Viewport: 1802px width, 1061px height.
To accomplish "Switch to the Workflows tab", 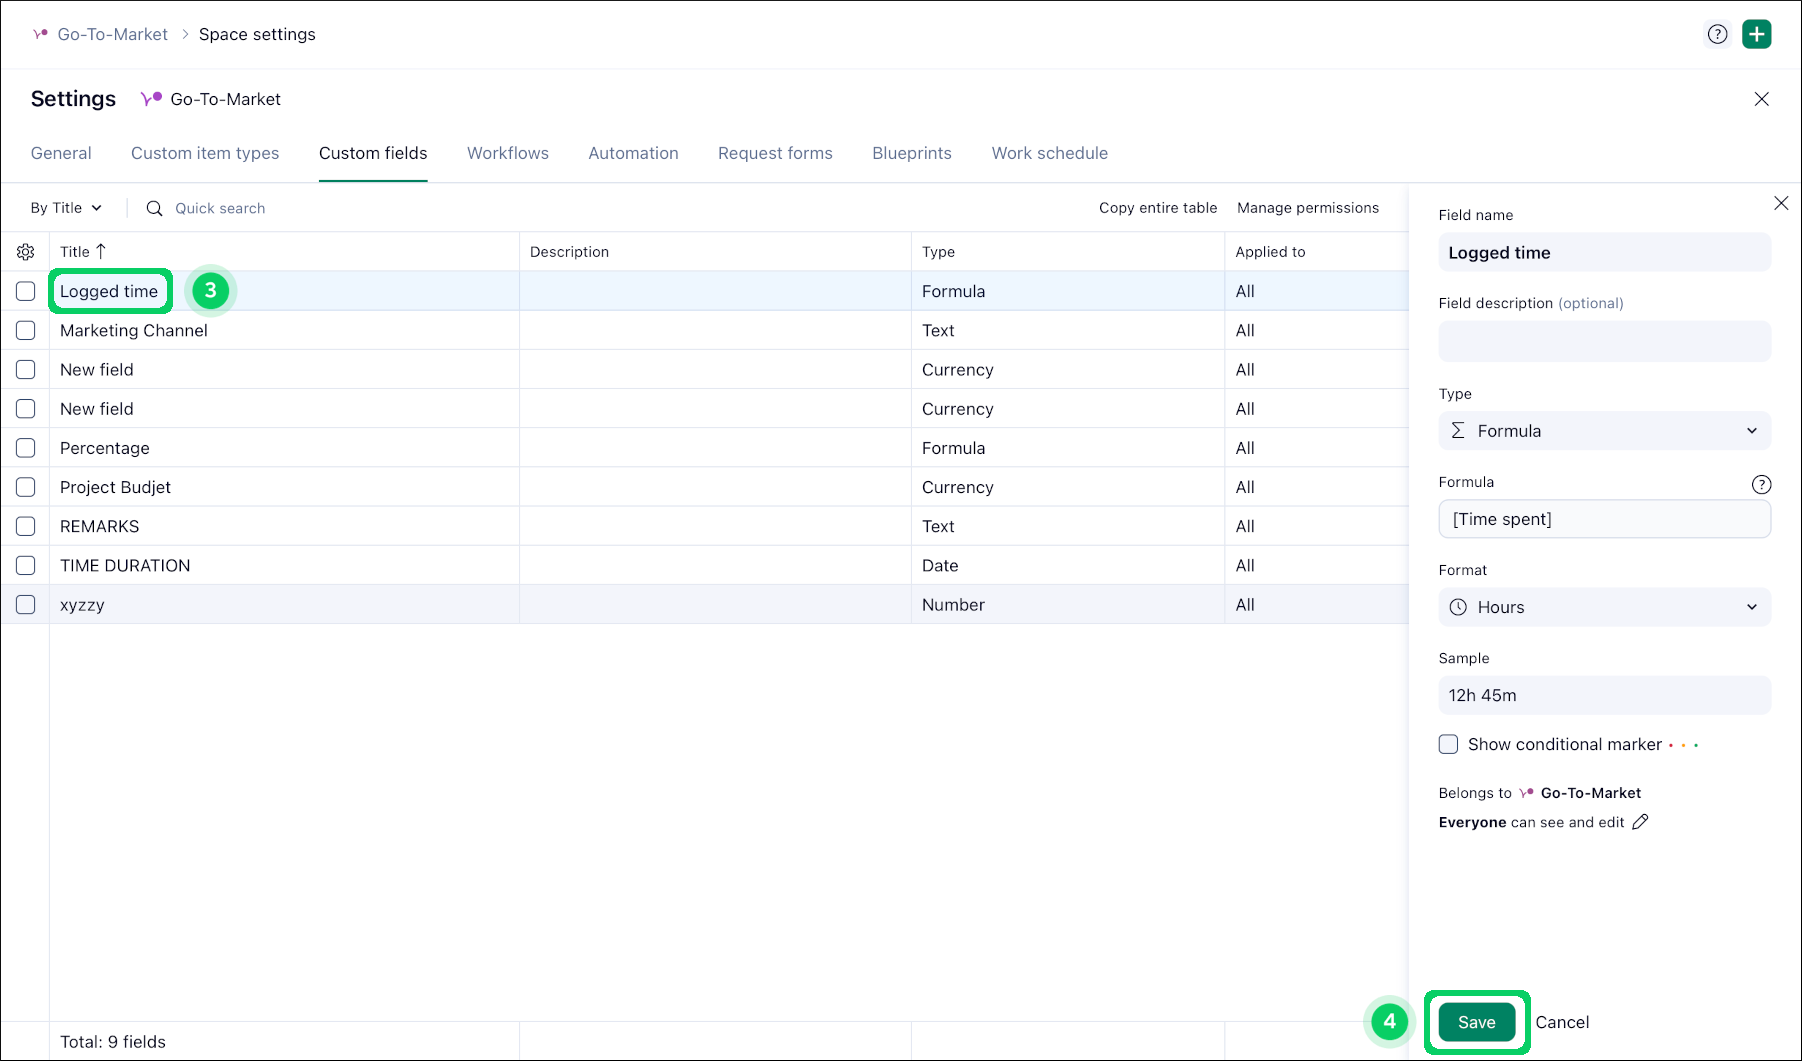I will (507, 153).
